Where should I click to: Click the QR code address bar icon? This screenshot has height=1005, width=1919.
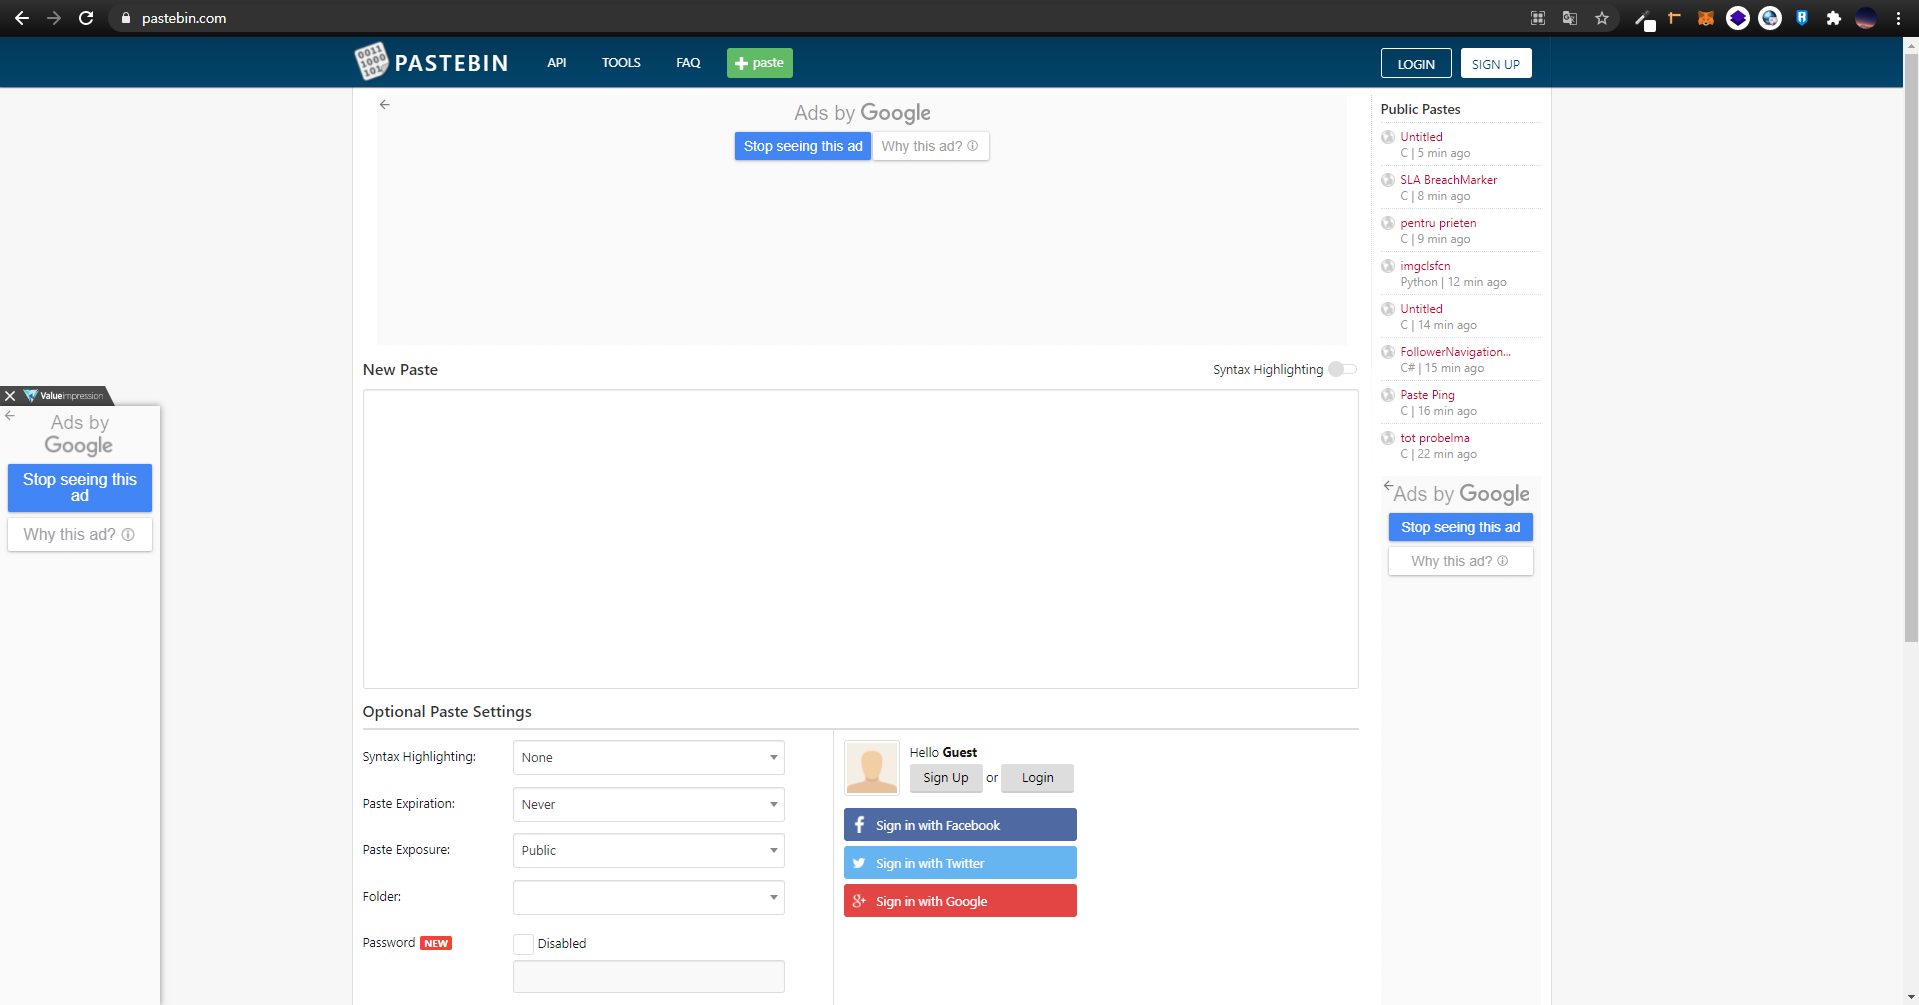click(1538, 18)
